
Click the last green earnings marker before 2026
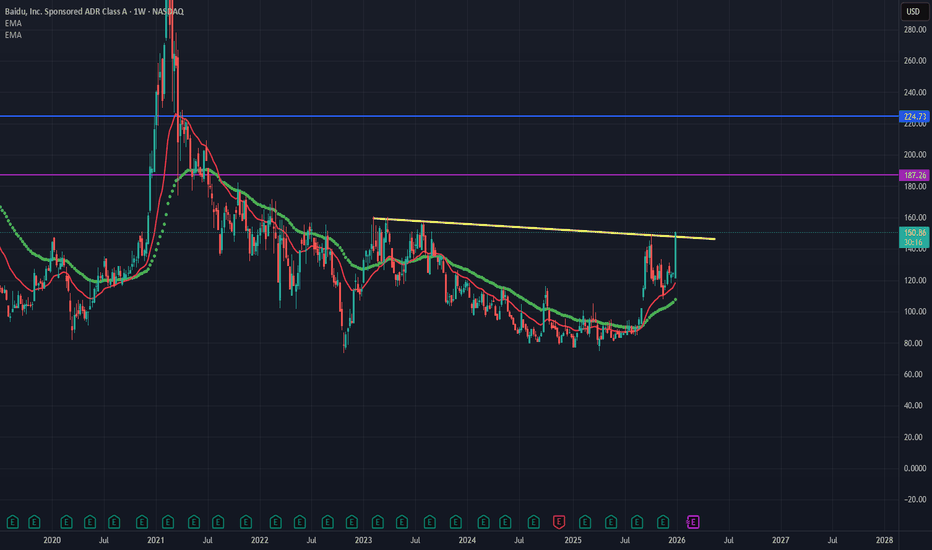tap(663, 522)
